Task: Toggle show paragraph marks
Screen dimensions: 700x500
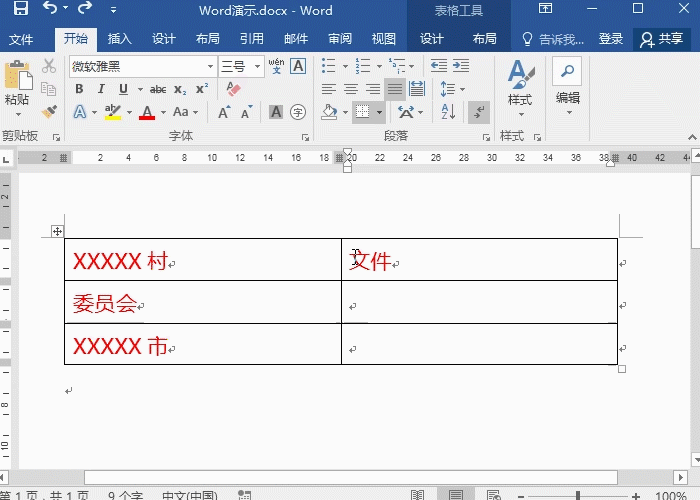Action: pyautogui.click(x=479, y=112)
